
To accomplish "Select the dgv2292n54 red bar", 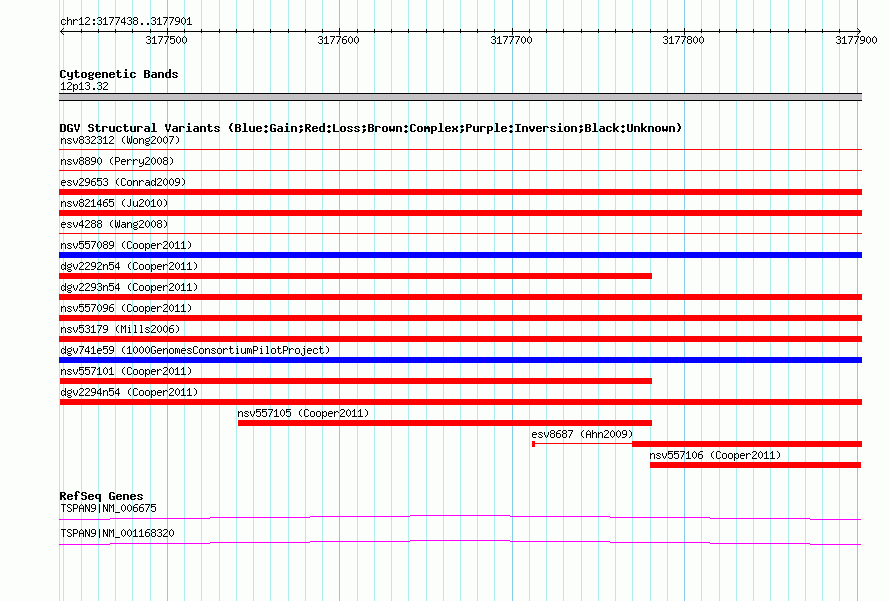I will [355, 276].
